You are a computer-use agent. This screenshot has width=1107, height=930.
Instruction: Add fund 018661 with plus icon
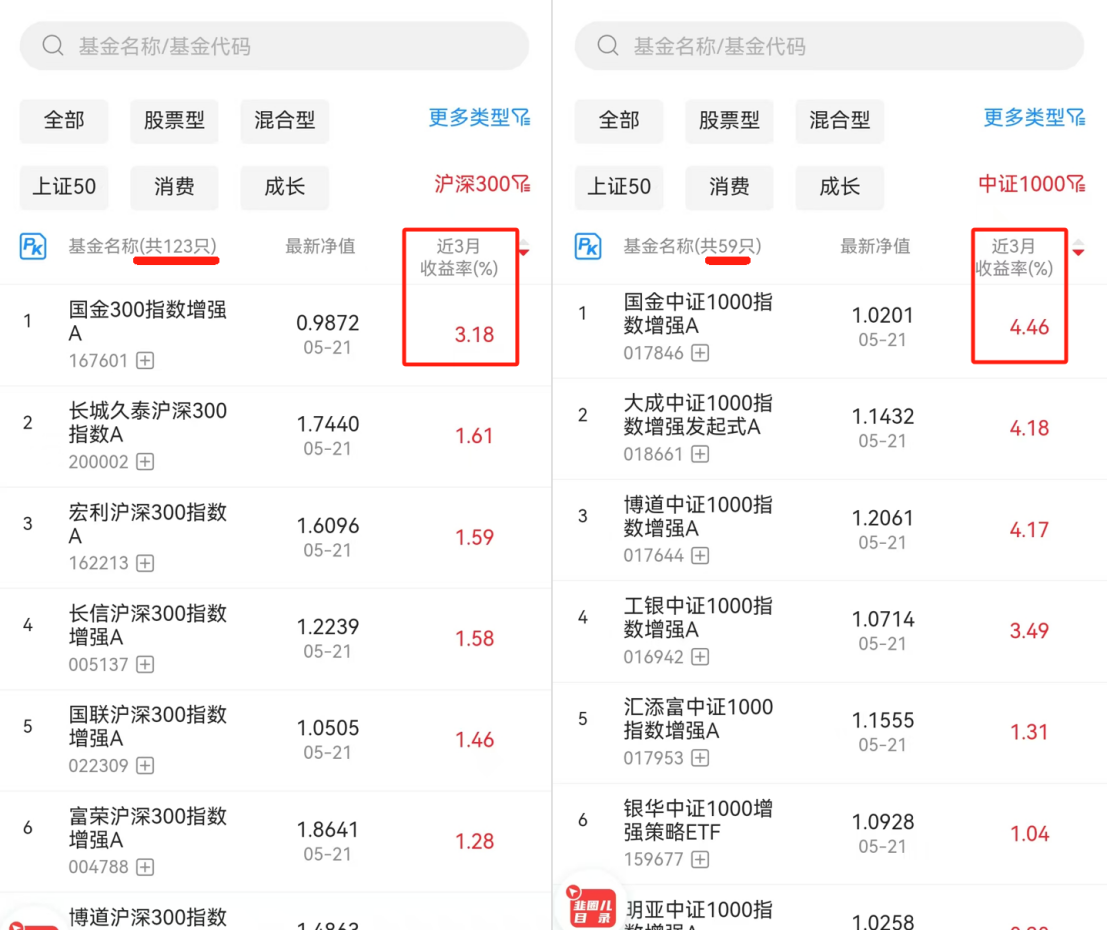point(700,454)
